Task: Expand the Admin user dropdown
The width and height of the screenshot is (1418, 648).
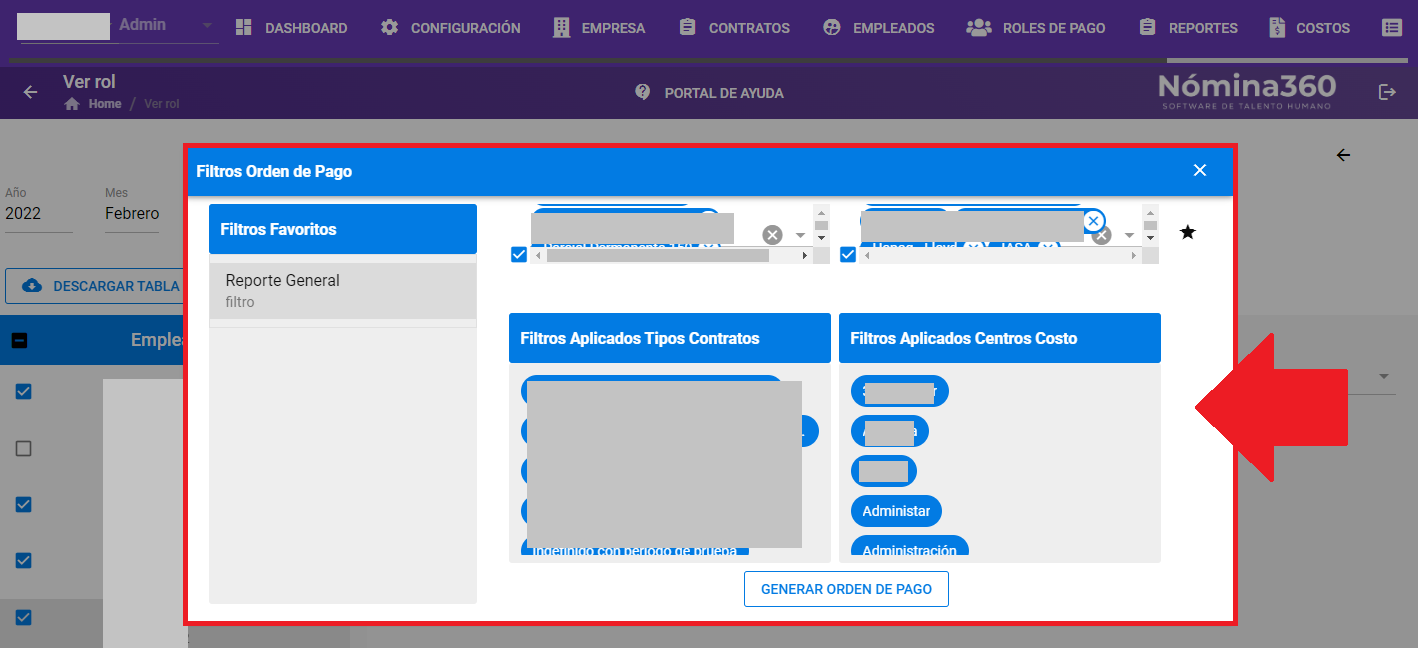Action: coord(207,25)
